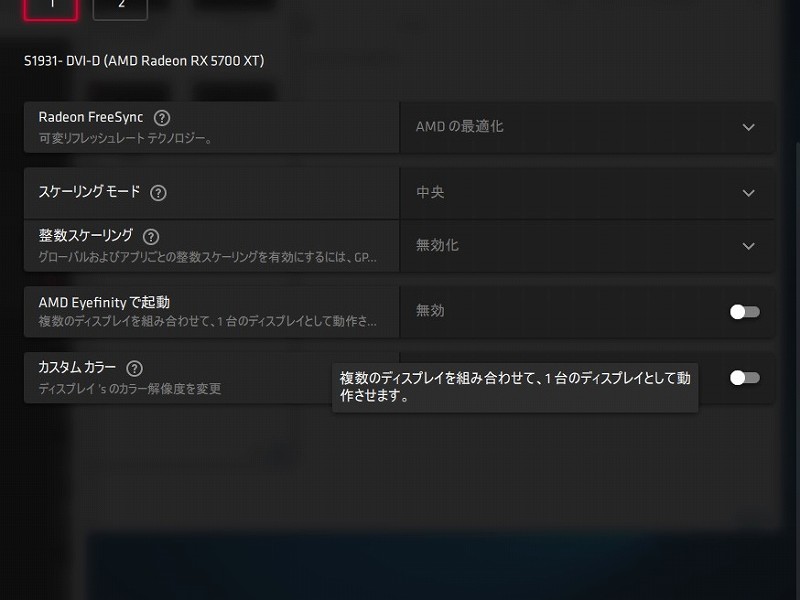Click カスタム カラー label
The height and width of the screenshot is (600, 800).
[77, 367]
